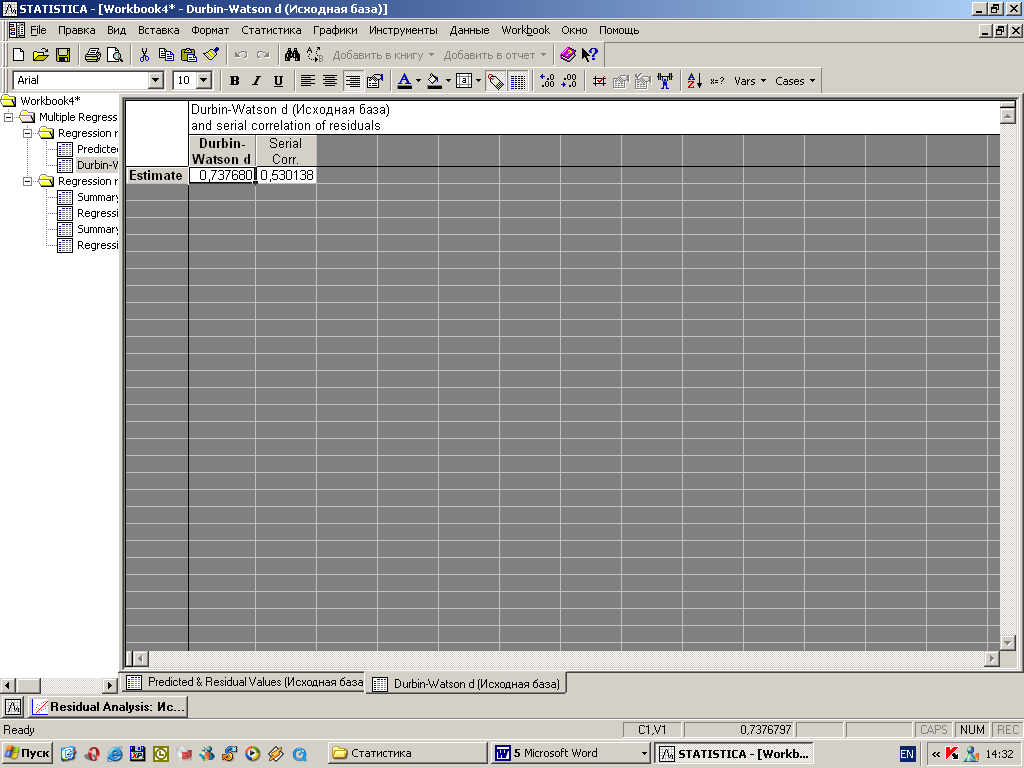This screenshot has width=1024, height=768.
Task: Open the borders dropdown arrow
Action: [479, 81]
